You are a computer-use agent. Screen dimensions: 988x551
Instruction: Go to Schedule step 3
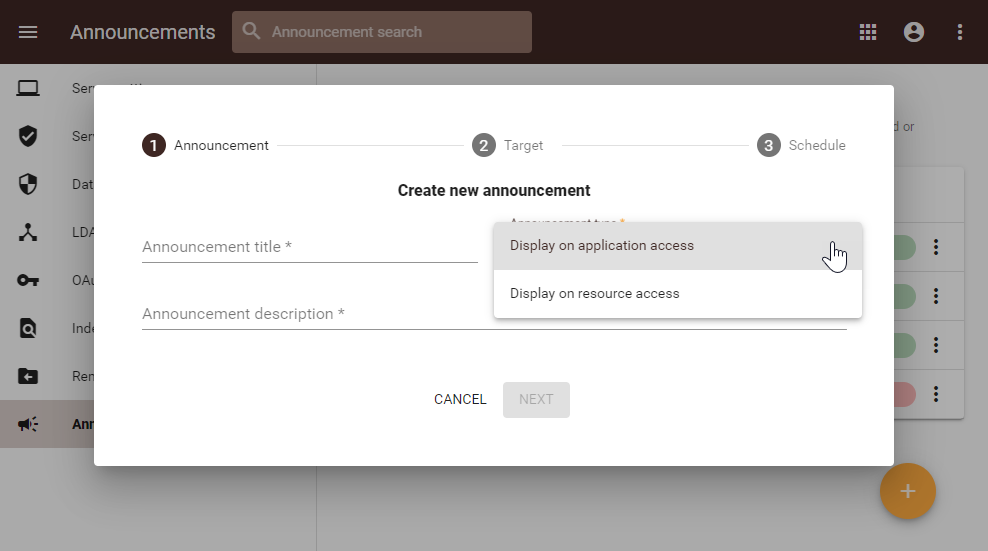[801, 146]
